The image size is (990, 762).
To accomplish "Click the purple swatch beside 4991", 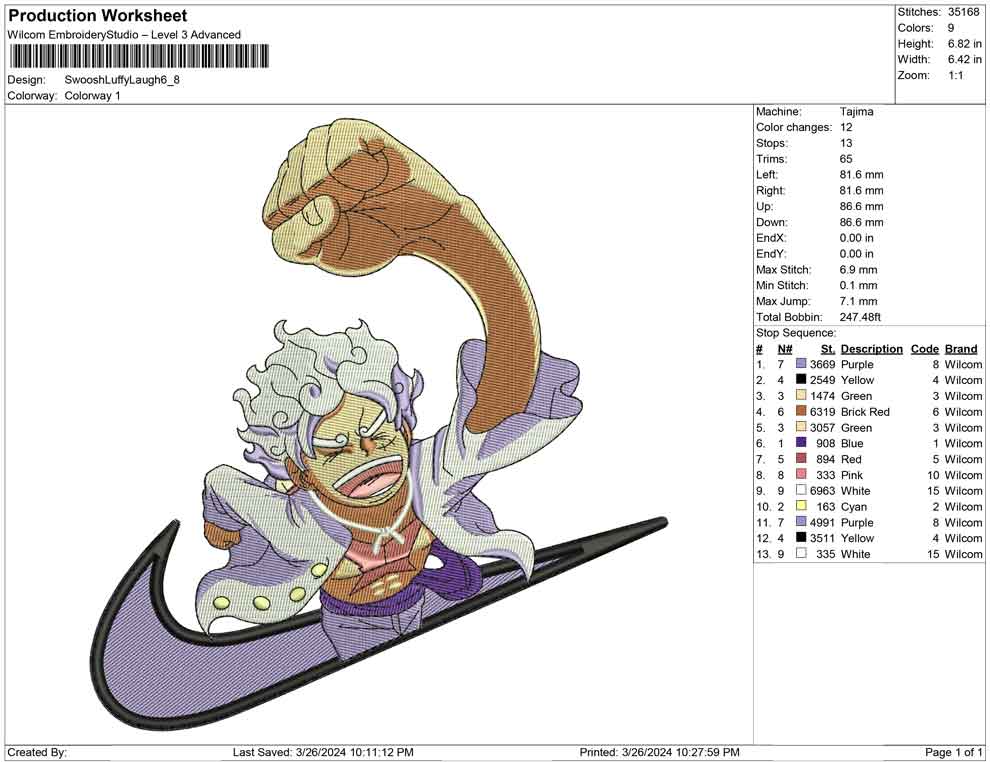I will click(801, 522).
